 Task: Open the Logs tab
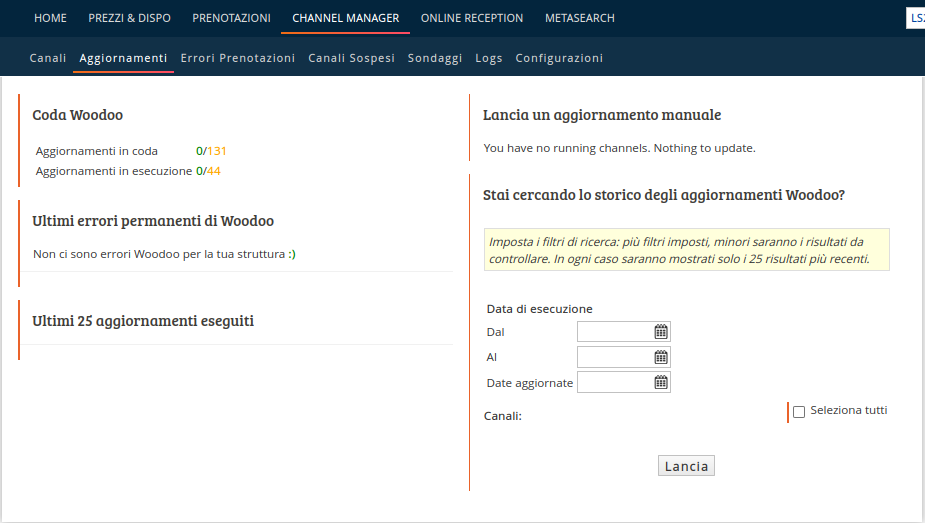click(489, 58)
